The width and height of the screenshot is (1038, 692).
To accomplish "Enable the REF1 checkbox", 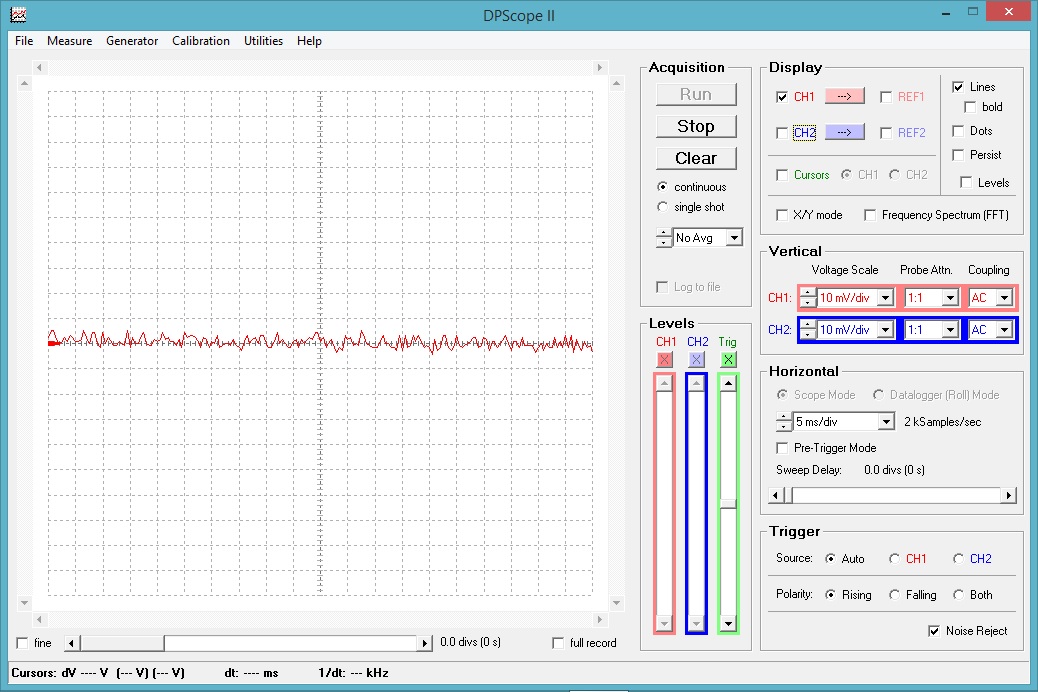I will click(886, 97).
